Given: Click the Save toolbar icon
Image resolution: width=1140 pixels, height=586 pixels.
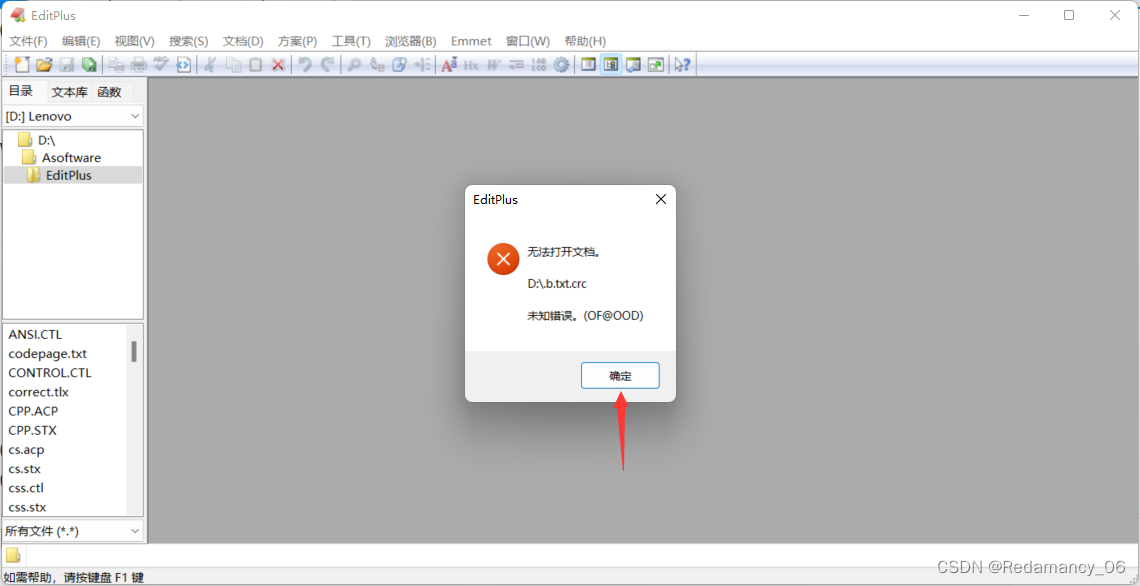Looking at the screenshot, I should coord(67,65).
